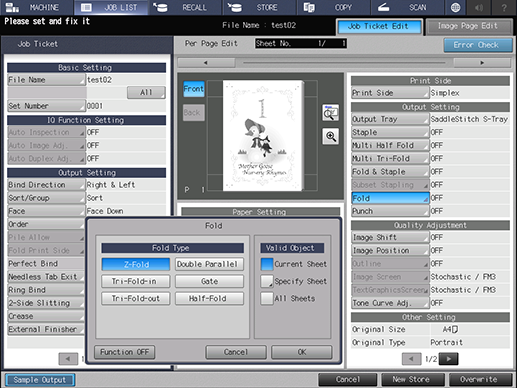Viewport: 517px width, 388px height.
Task: Click the sheet navigation slider track
Action: pyautogui.click(x=344, y=63)
